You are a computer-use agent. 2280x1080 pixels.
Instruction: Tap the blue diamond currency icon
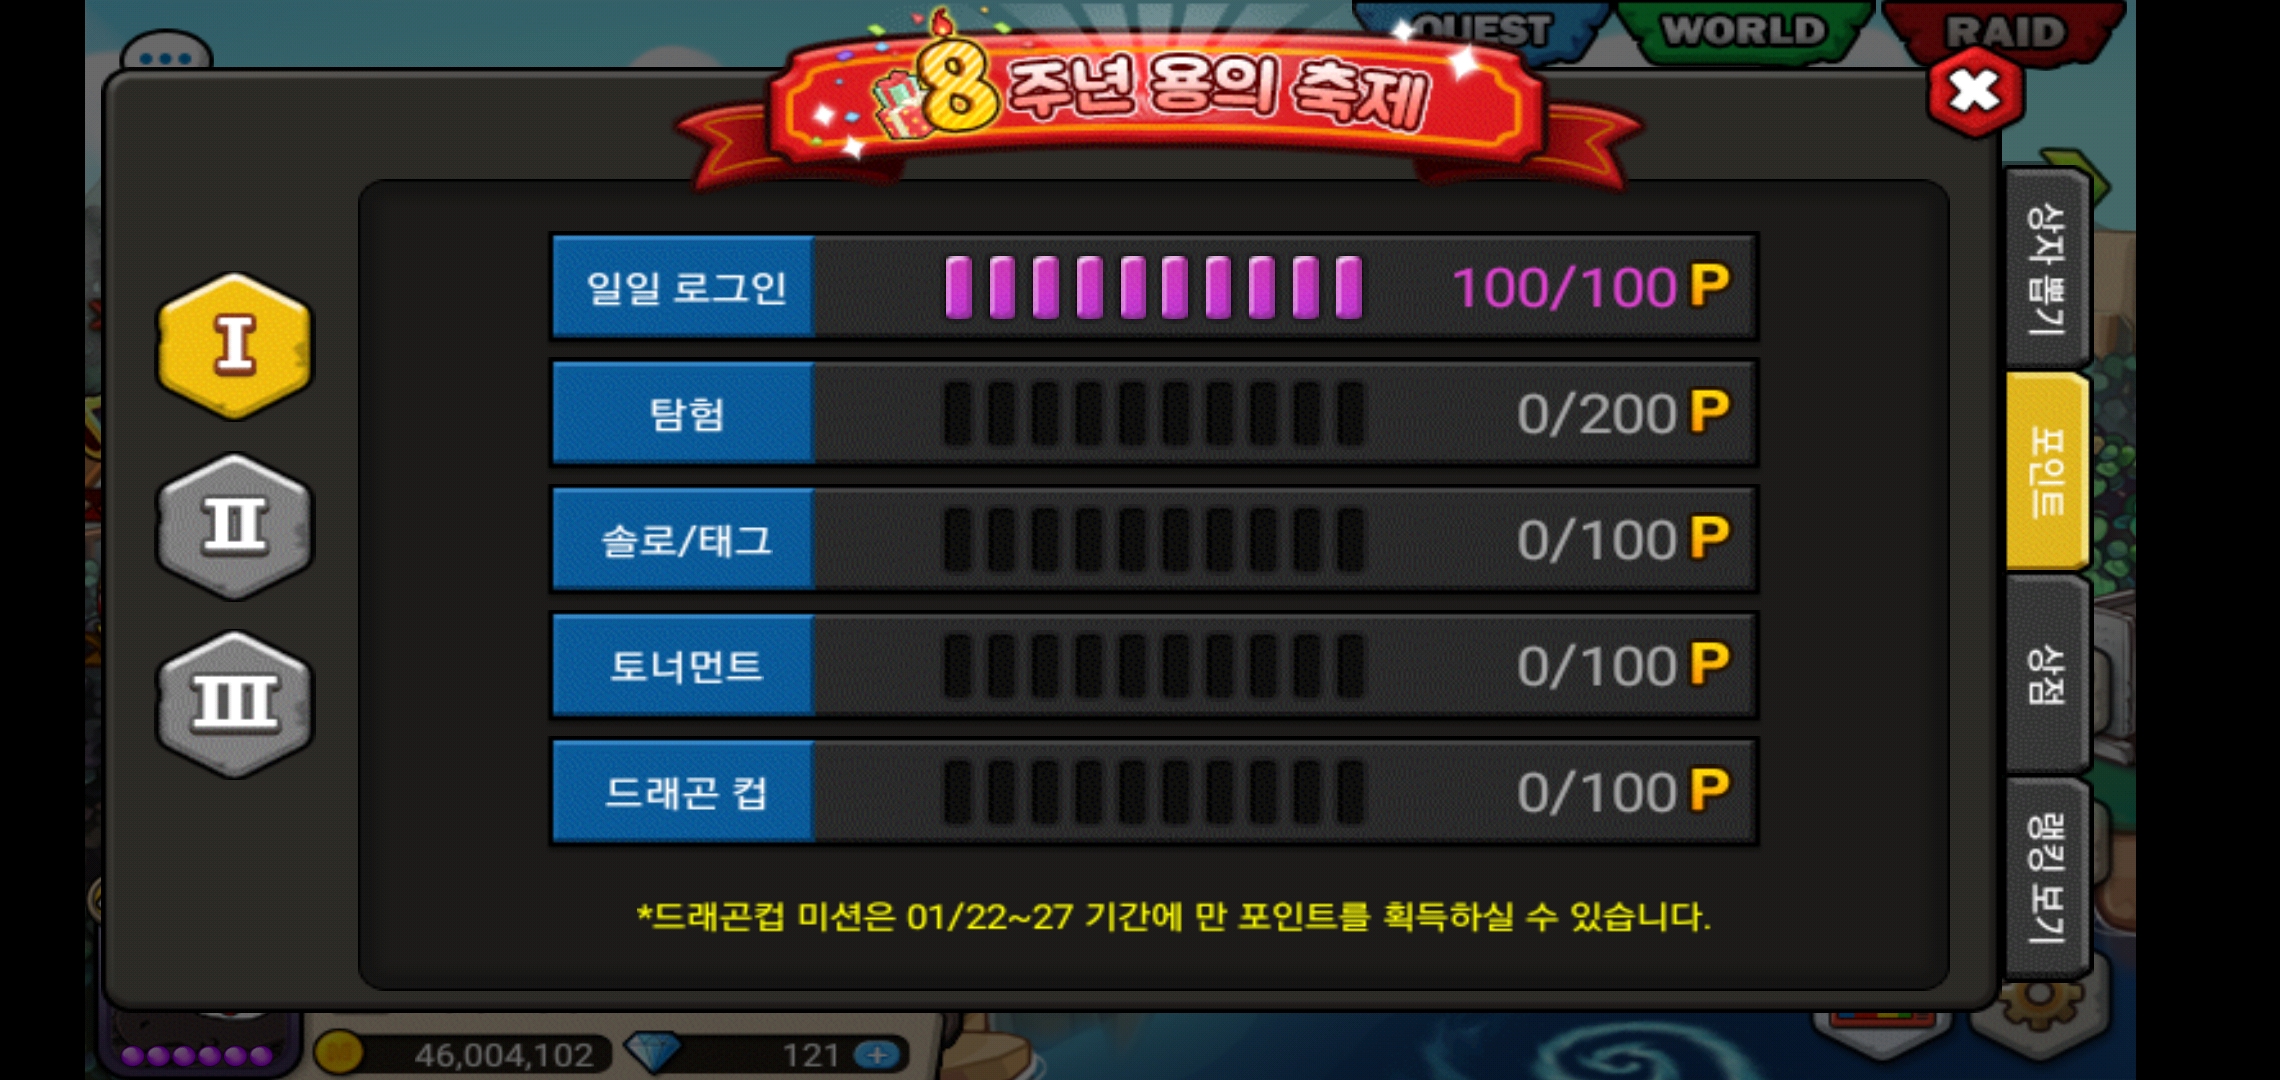[652, 1052]
